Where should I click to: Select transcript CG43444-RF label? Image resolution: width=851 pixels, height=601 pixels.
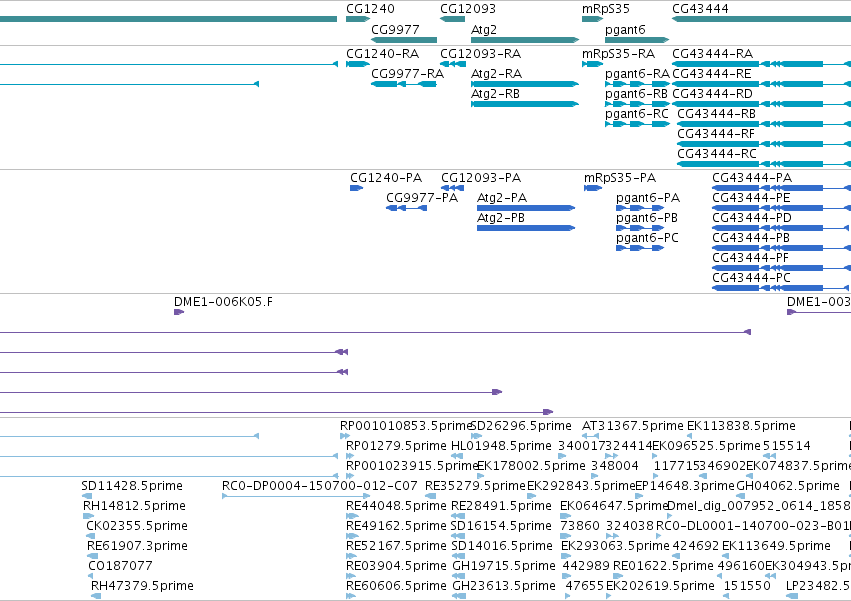tap(716, 134)
